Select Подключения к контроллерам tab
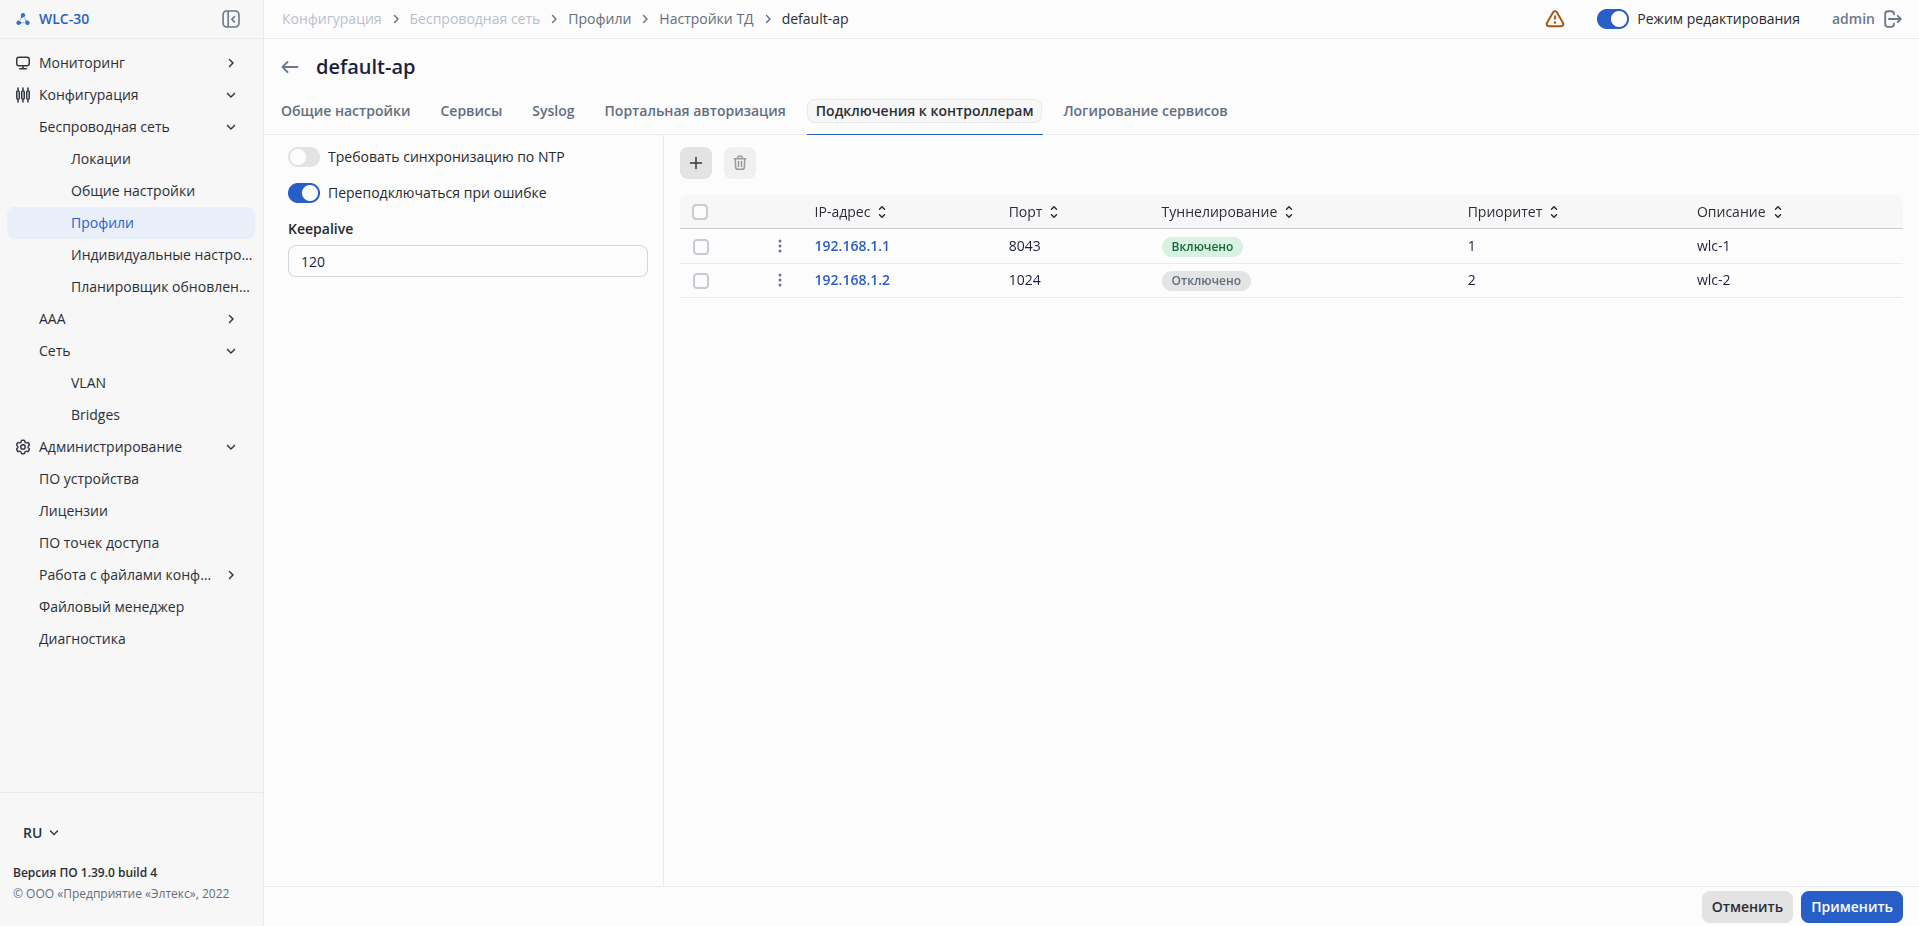Image resolution: width=1919 pixels, height=926 pixels. point(924,111)
